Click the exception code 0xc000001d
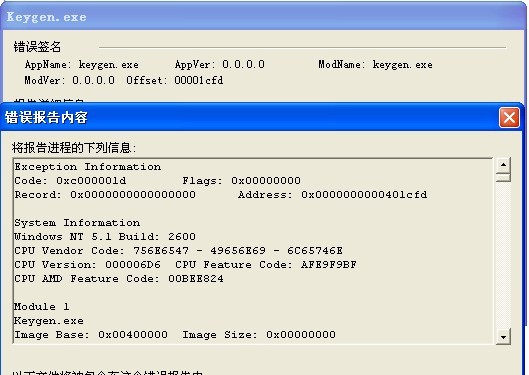The width and height of the screenshot is (529, 375). (x=91, y=181)
